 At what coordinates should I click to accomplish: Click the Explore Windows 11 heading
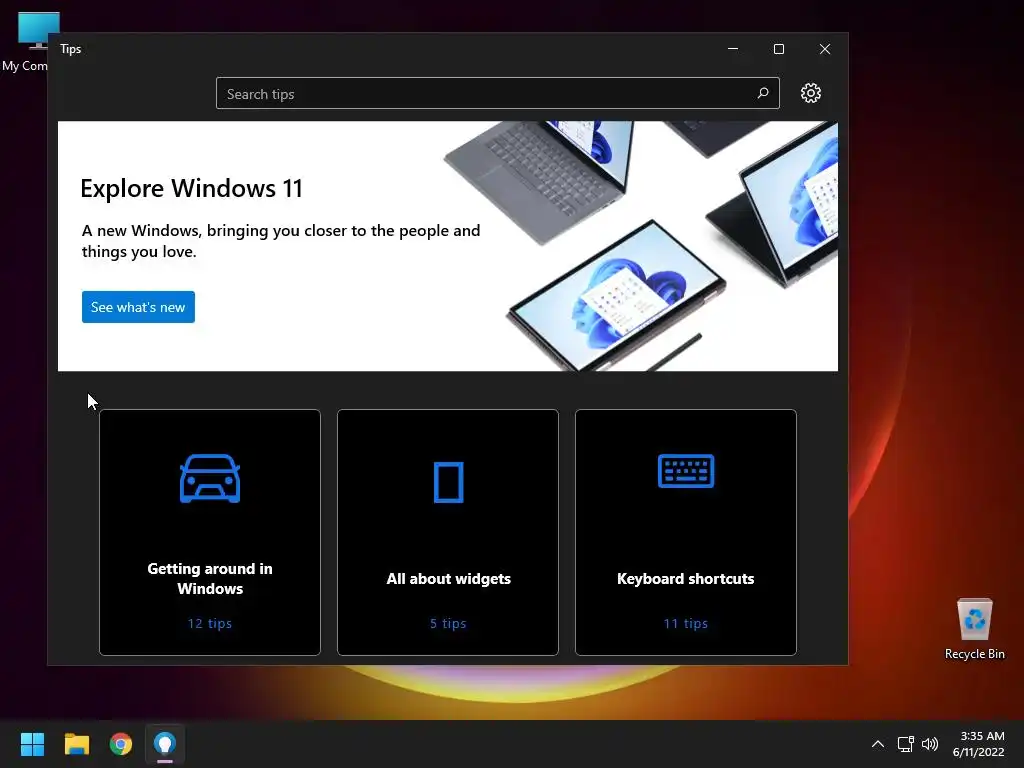point(191,189)
